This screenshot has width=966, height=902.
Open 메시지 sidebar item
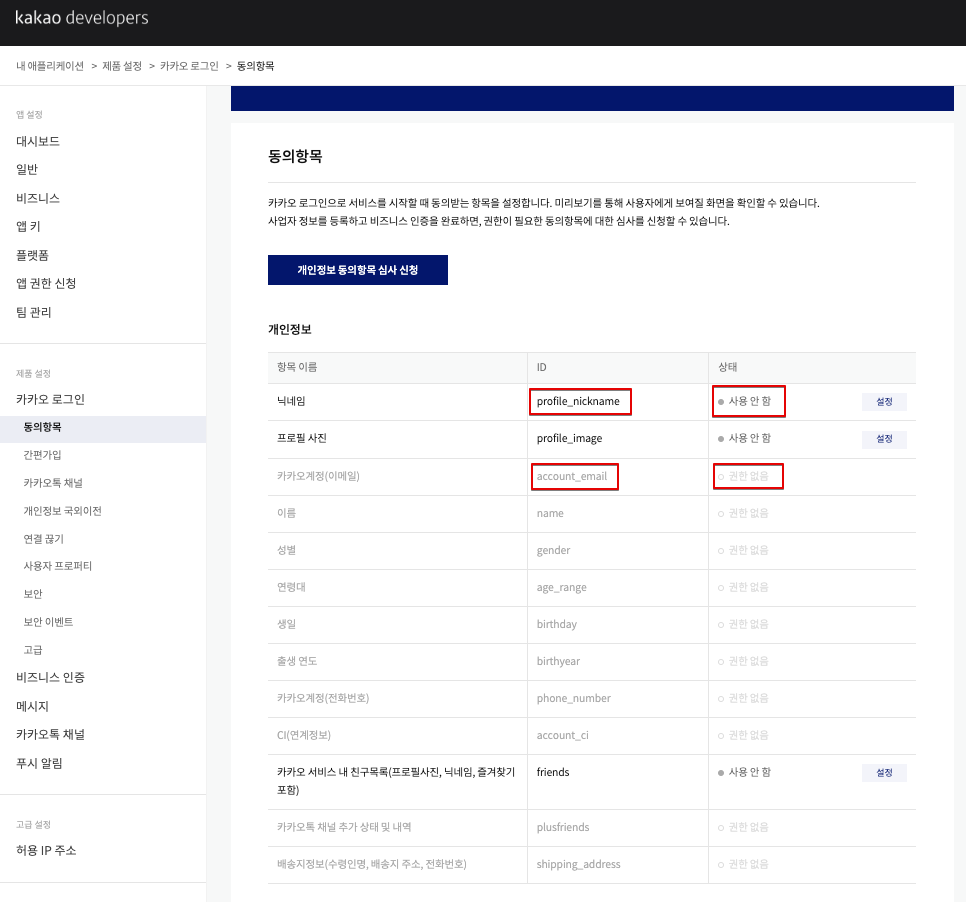33,706
